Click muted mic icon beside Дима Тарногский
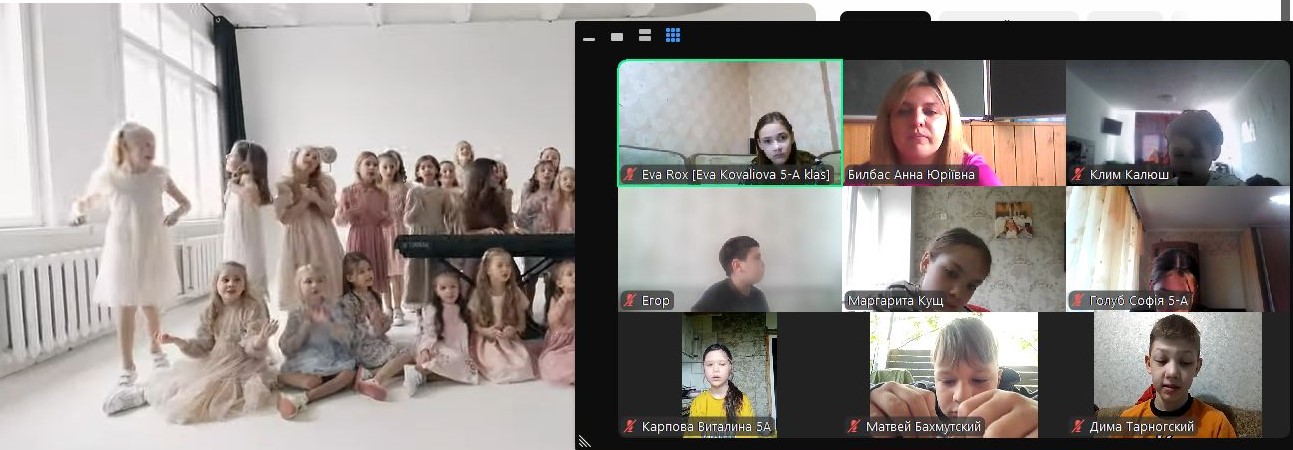Screen dimensions: 1293x450 tap(1078, 426)
